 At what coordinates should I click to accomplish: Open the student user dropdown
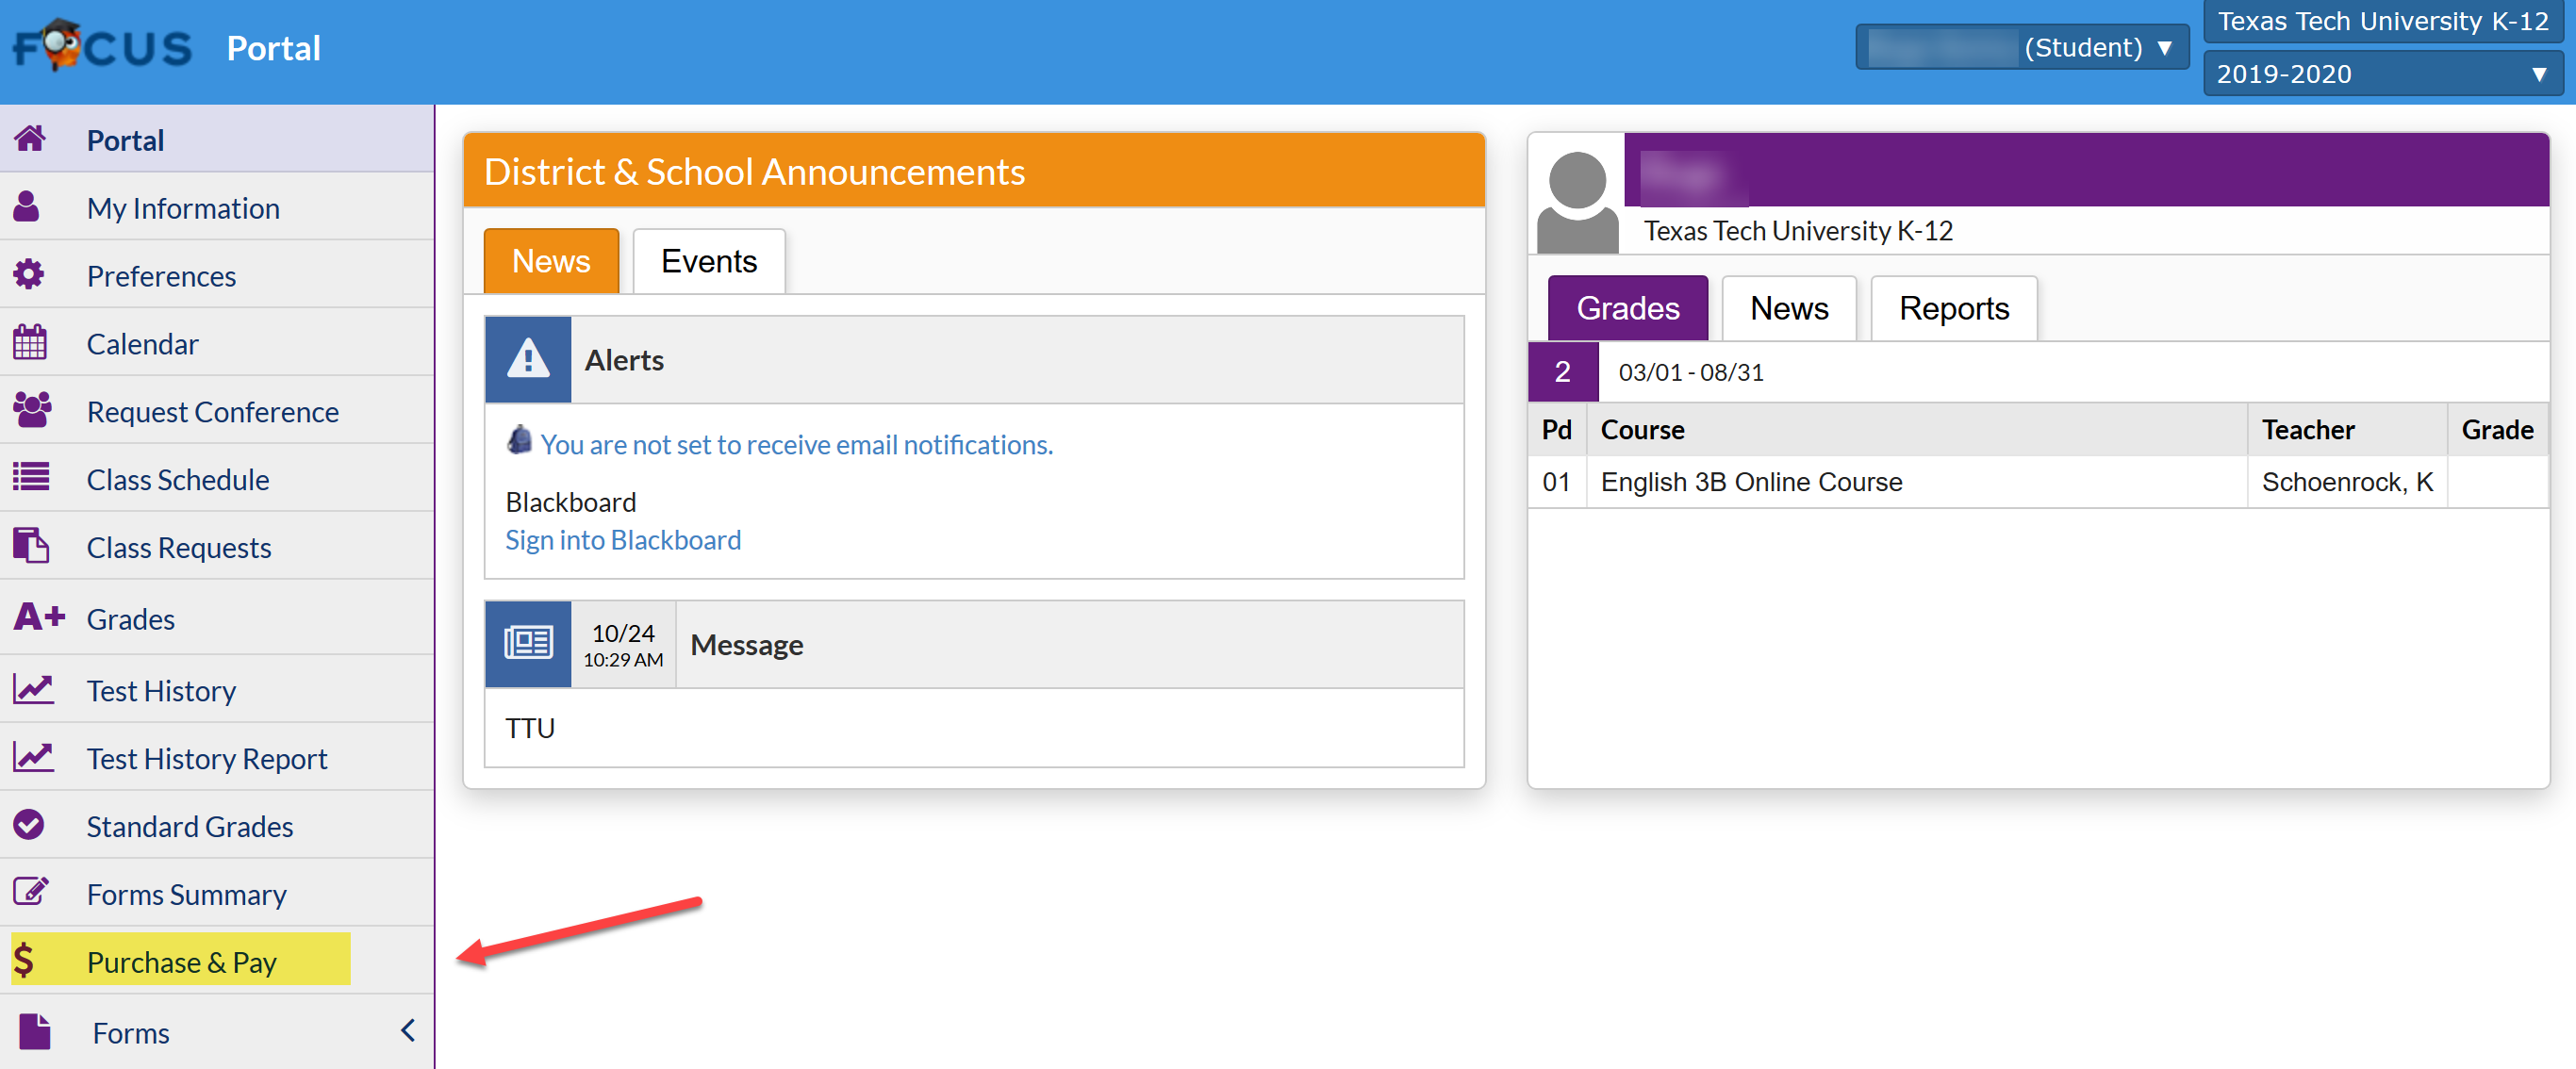coord(2022,47)
